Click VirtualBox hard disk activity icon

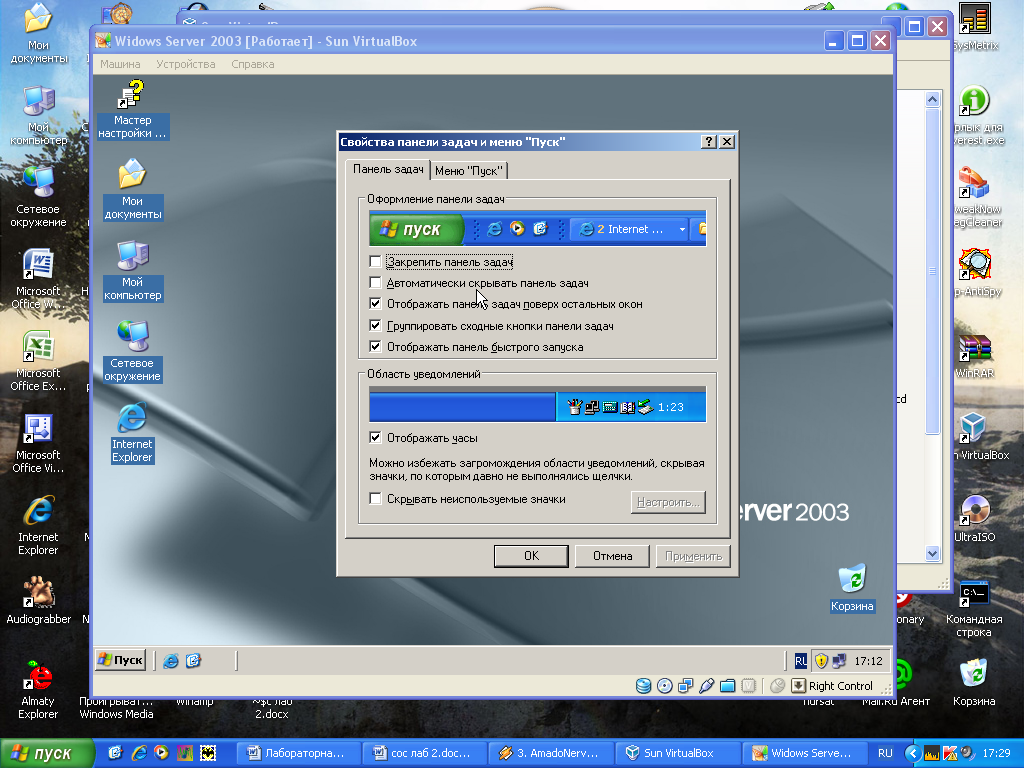(x=643, y=686)
